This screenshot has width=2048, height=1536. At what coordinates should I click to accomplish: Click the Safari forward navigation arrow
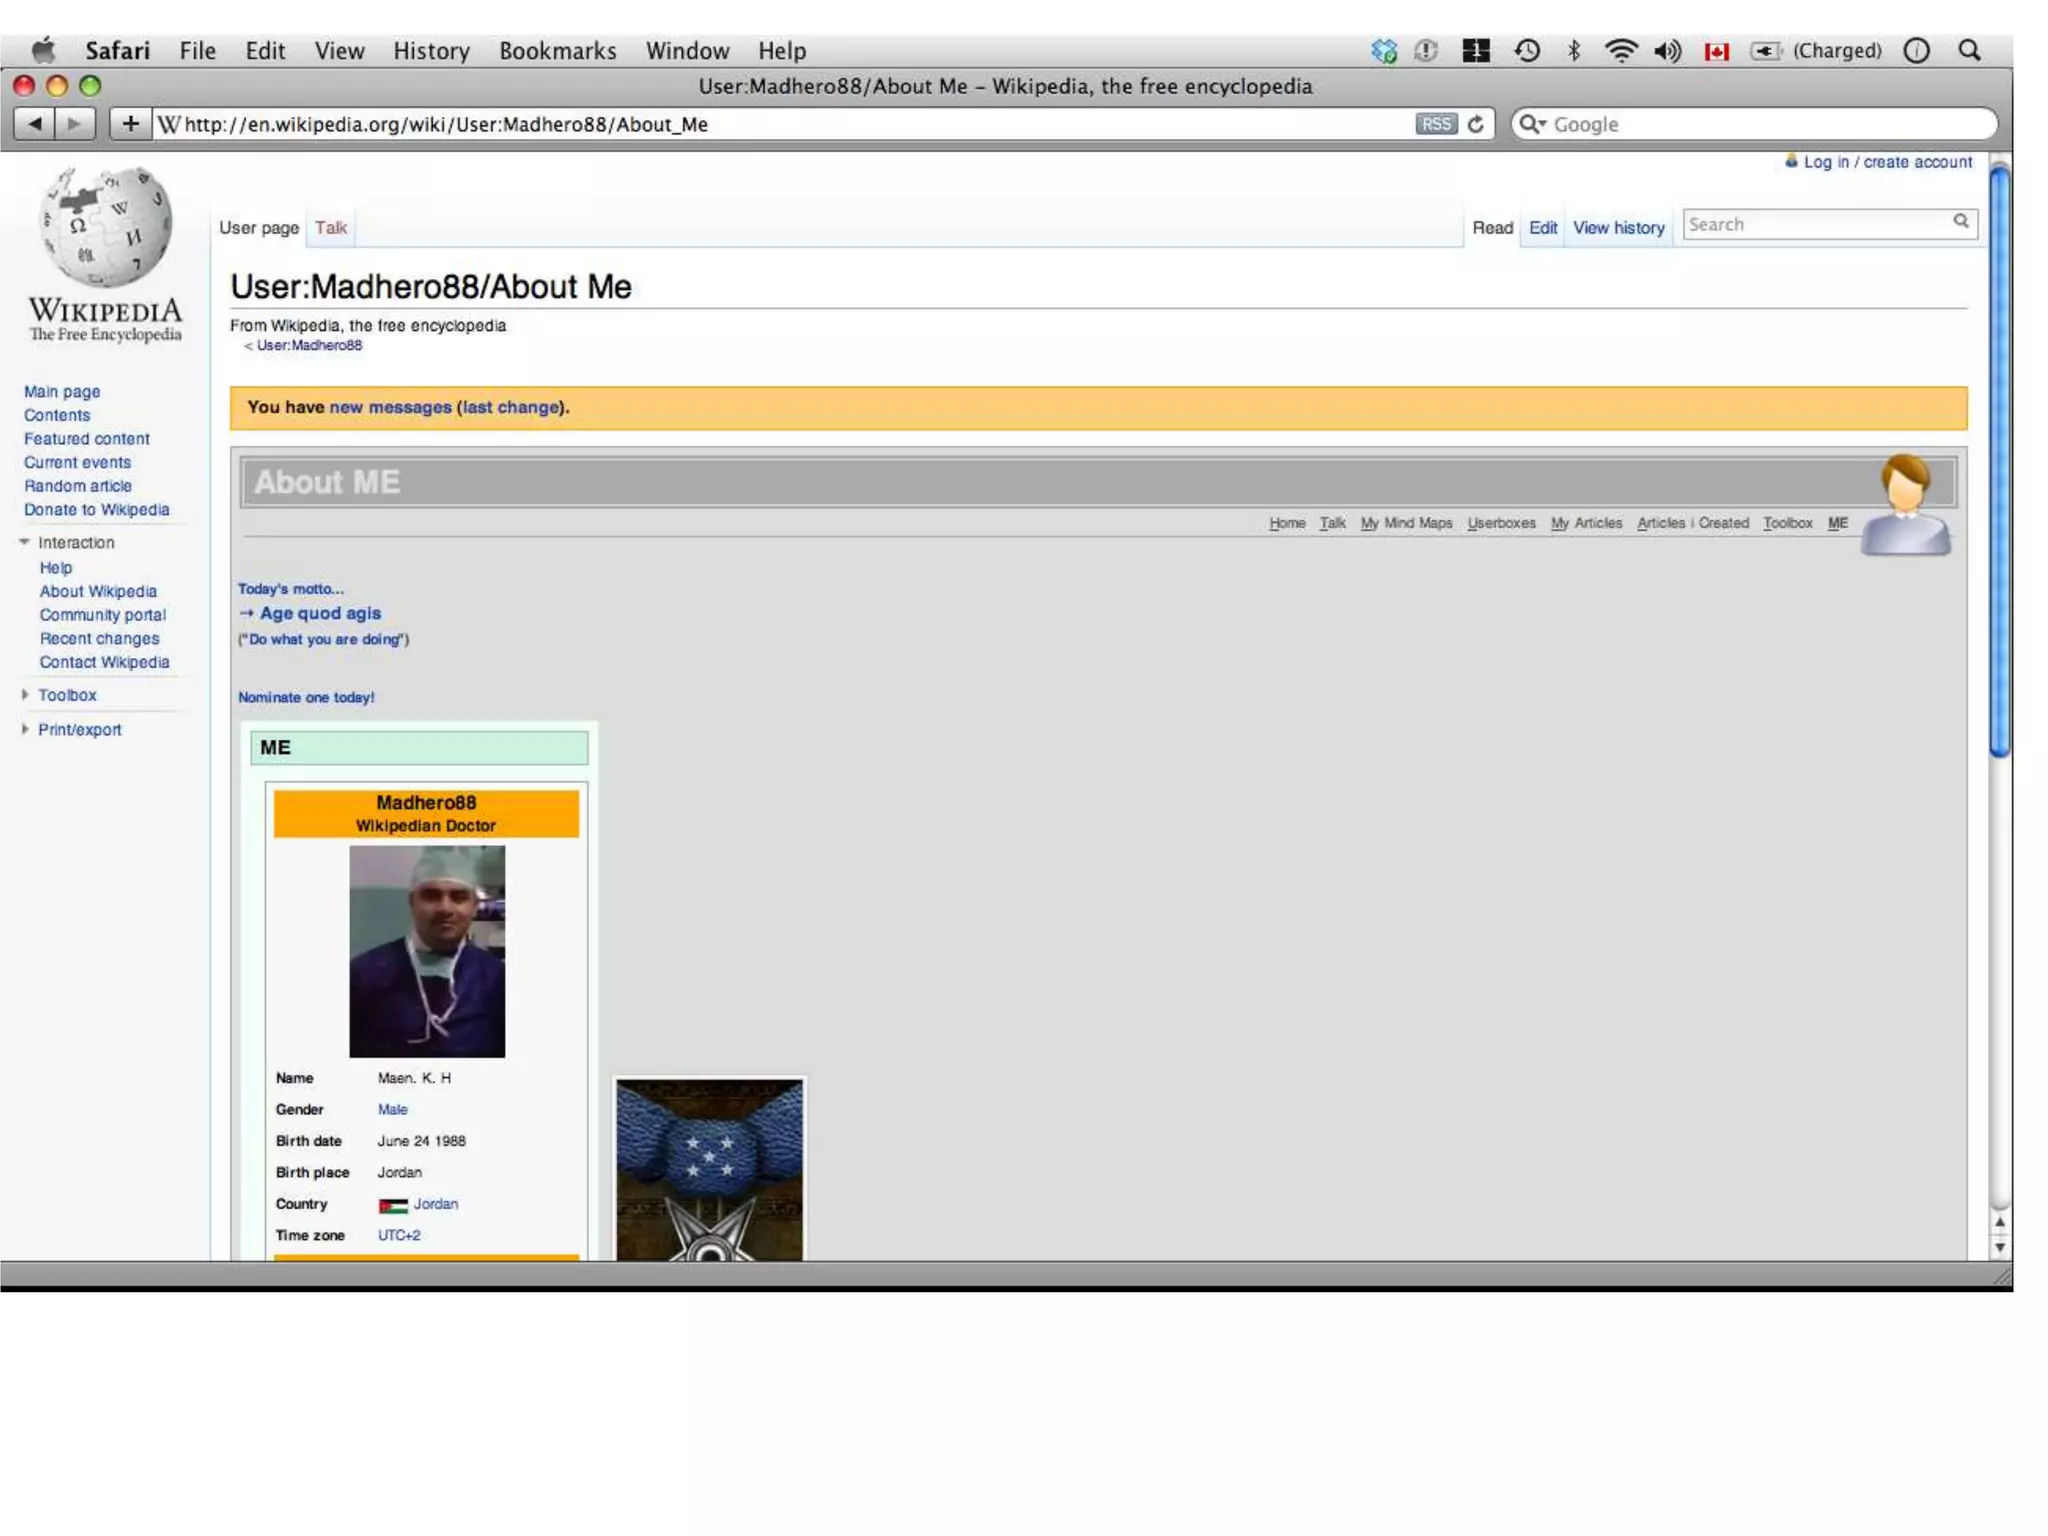tap(74, 124)
